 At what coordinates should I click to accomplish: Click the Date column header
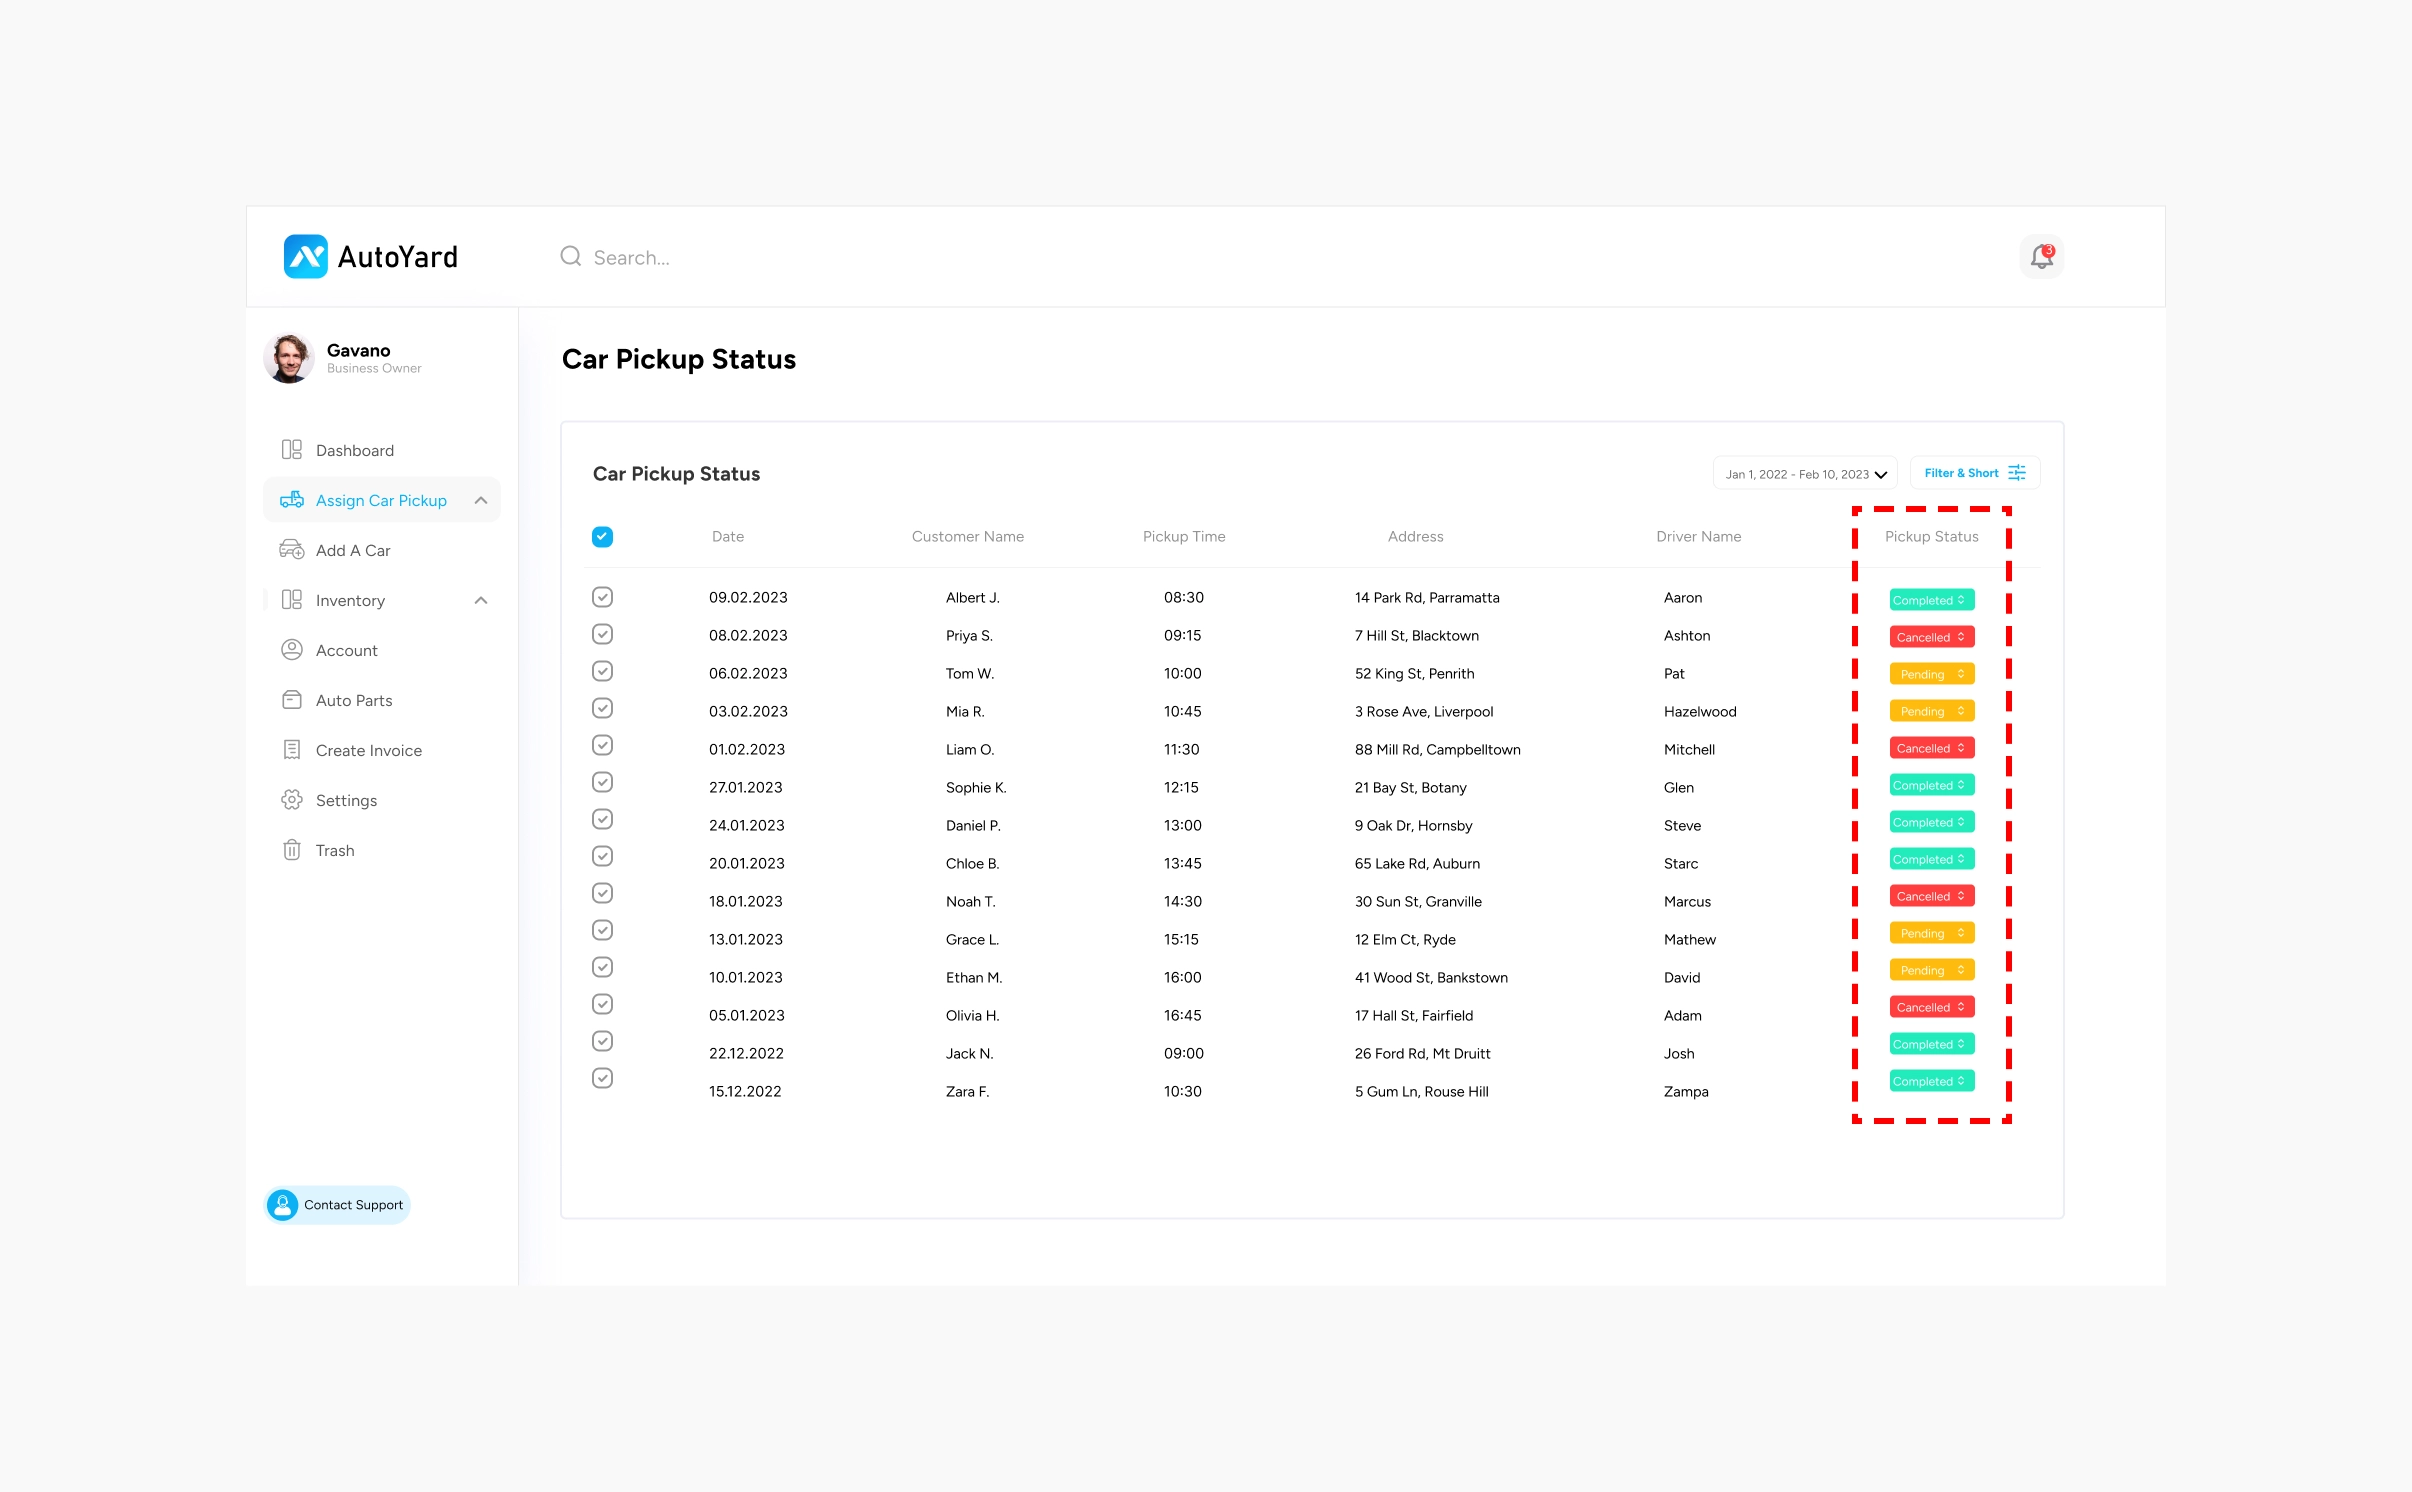click(728, 537)
